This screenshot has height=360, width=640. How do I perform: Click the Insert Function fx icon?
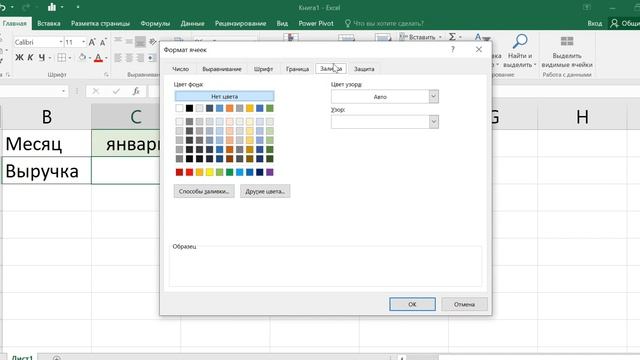click(x=136, y=91)
